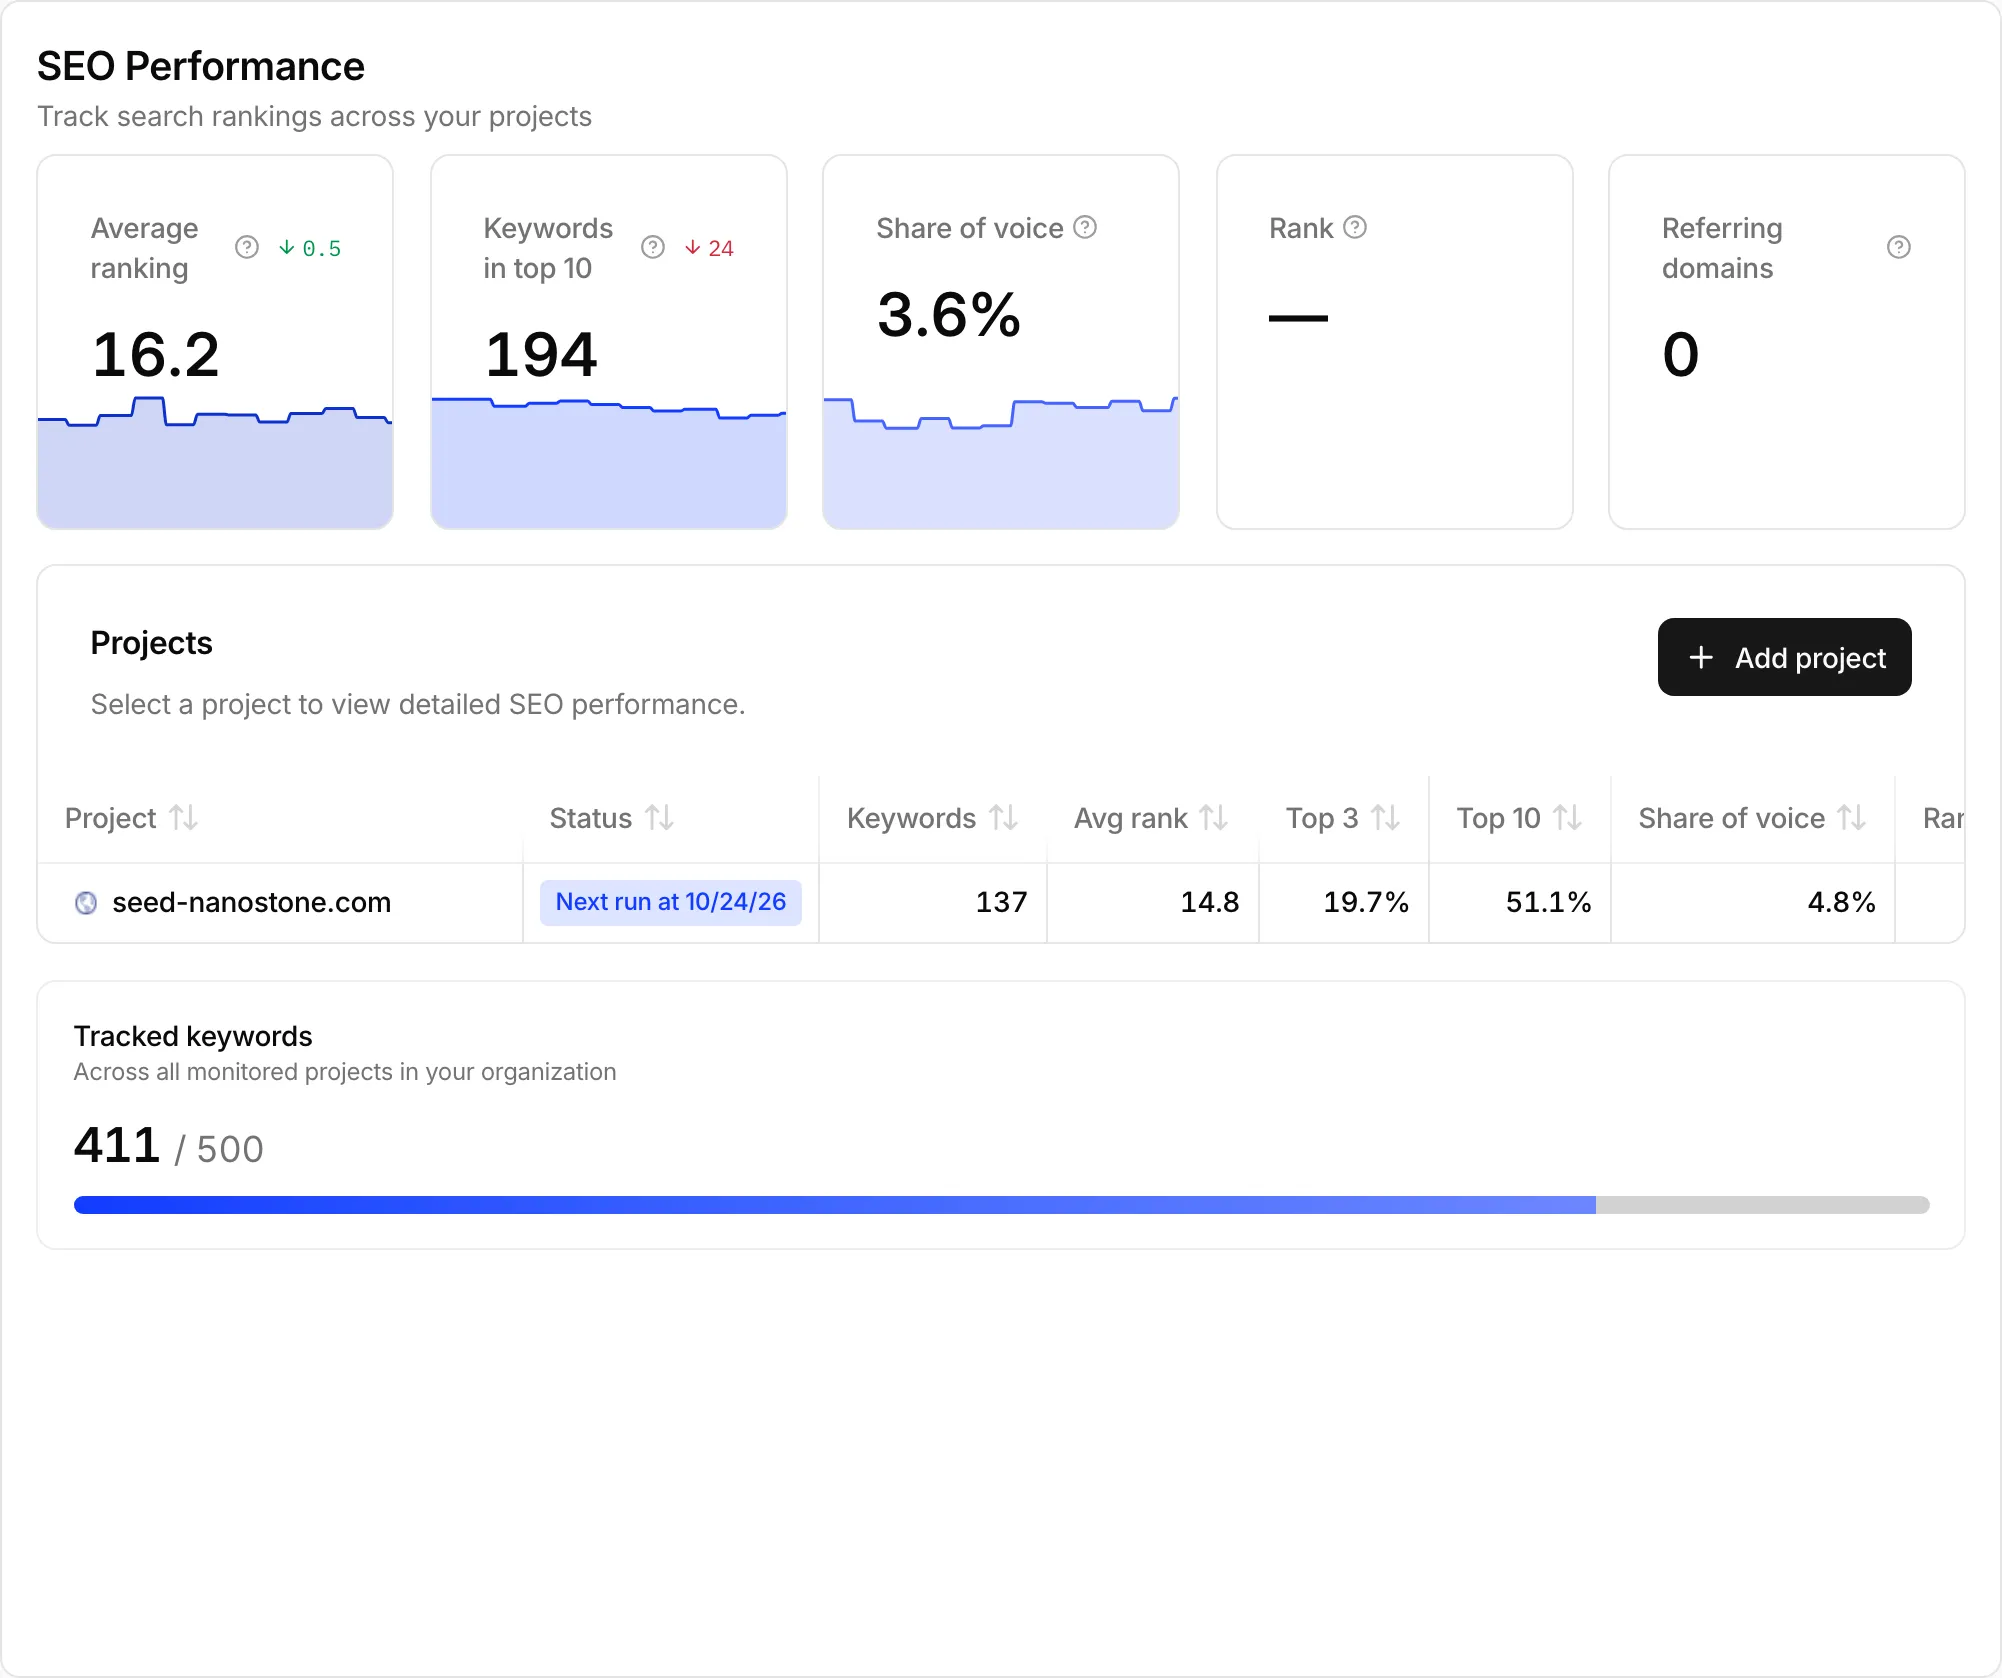Click the Add project button
The height and width of the screenshot is (1678, 2002).
(1784, 657)
